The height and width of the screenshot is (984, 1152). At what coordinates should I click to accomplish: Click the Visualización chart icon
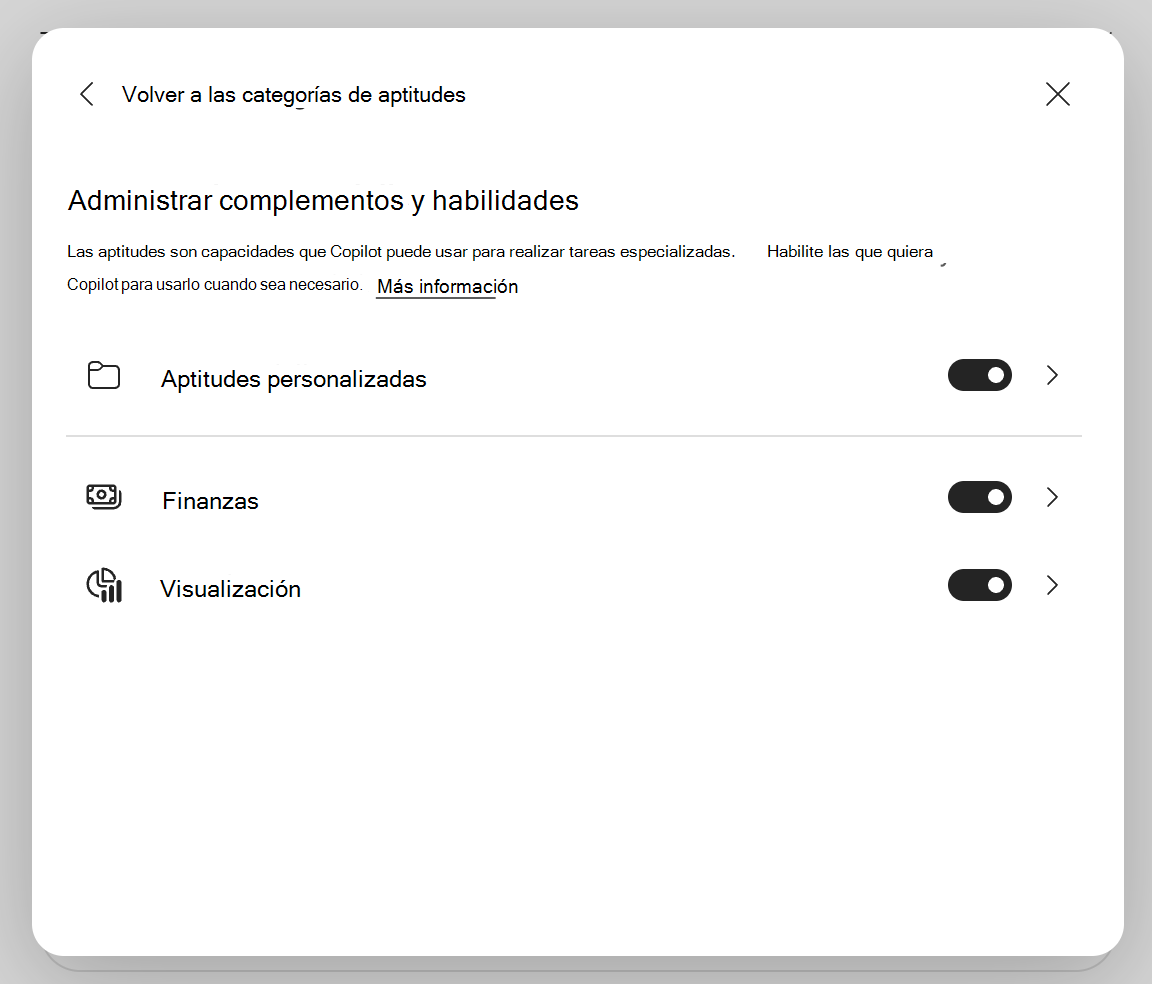tap(104, 586)
